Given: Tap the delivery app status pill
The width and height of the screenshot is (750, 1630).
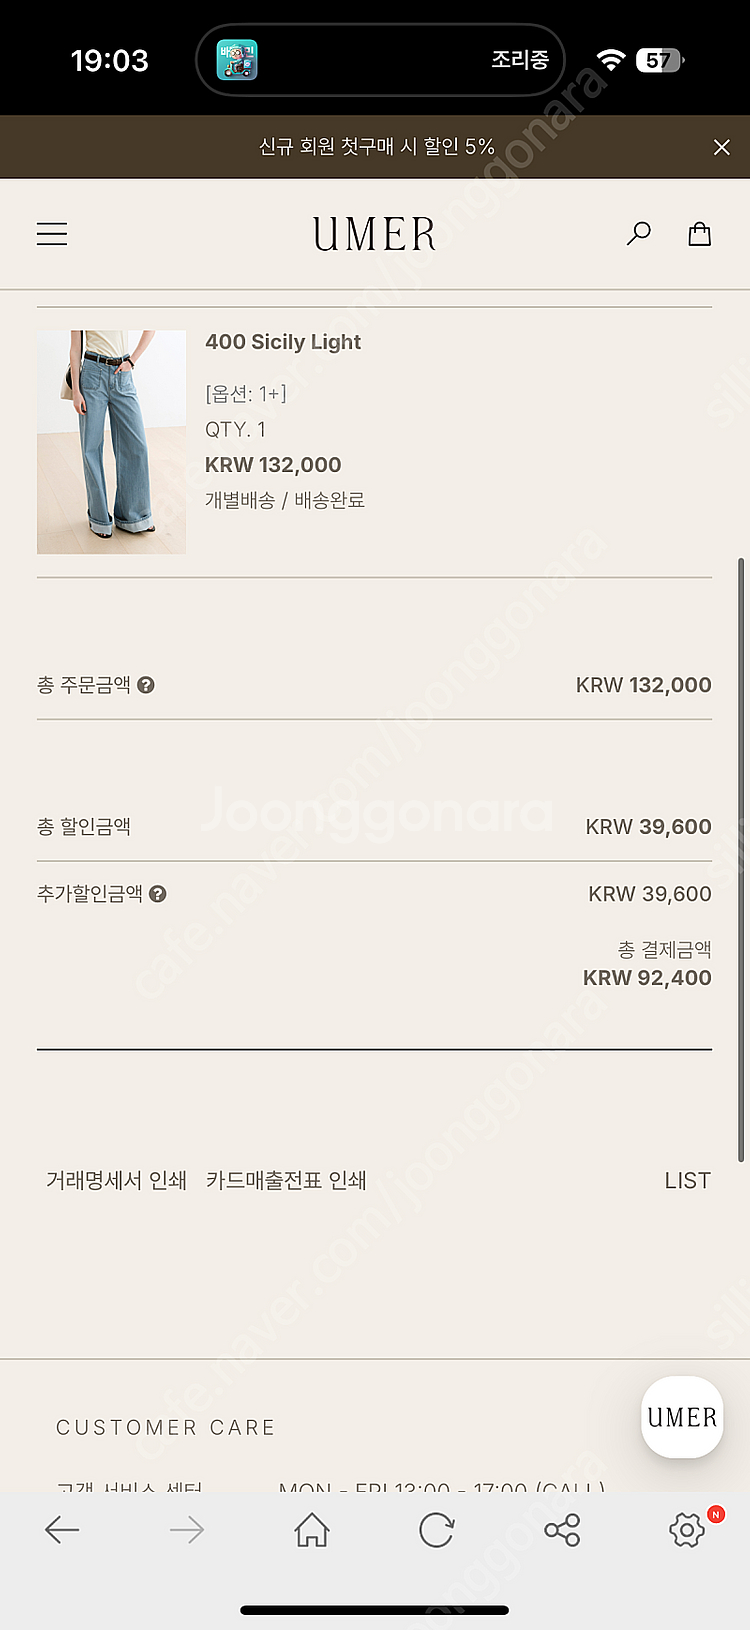Looking at the screenshot, I should pyautogui.click(x=380, y=60).
